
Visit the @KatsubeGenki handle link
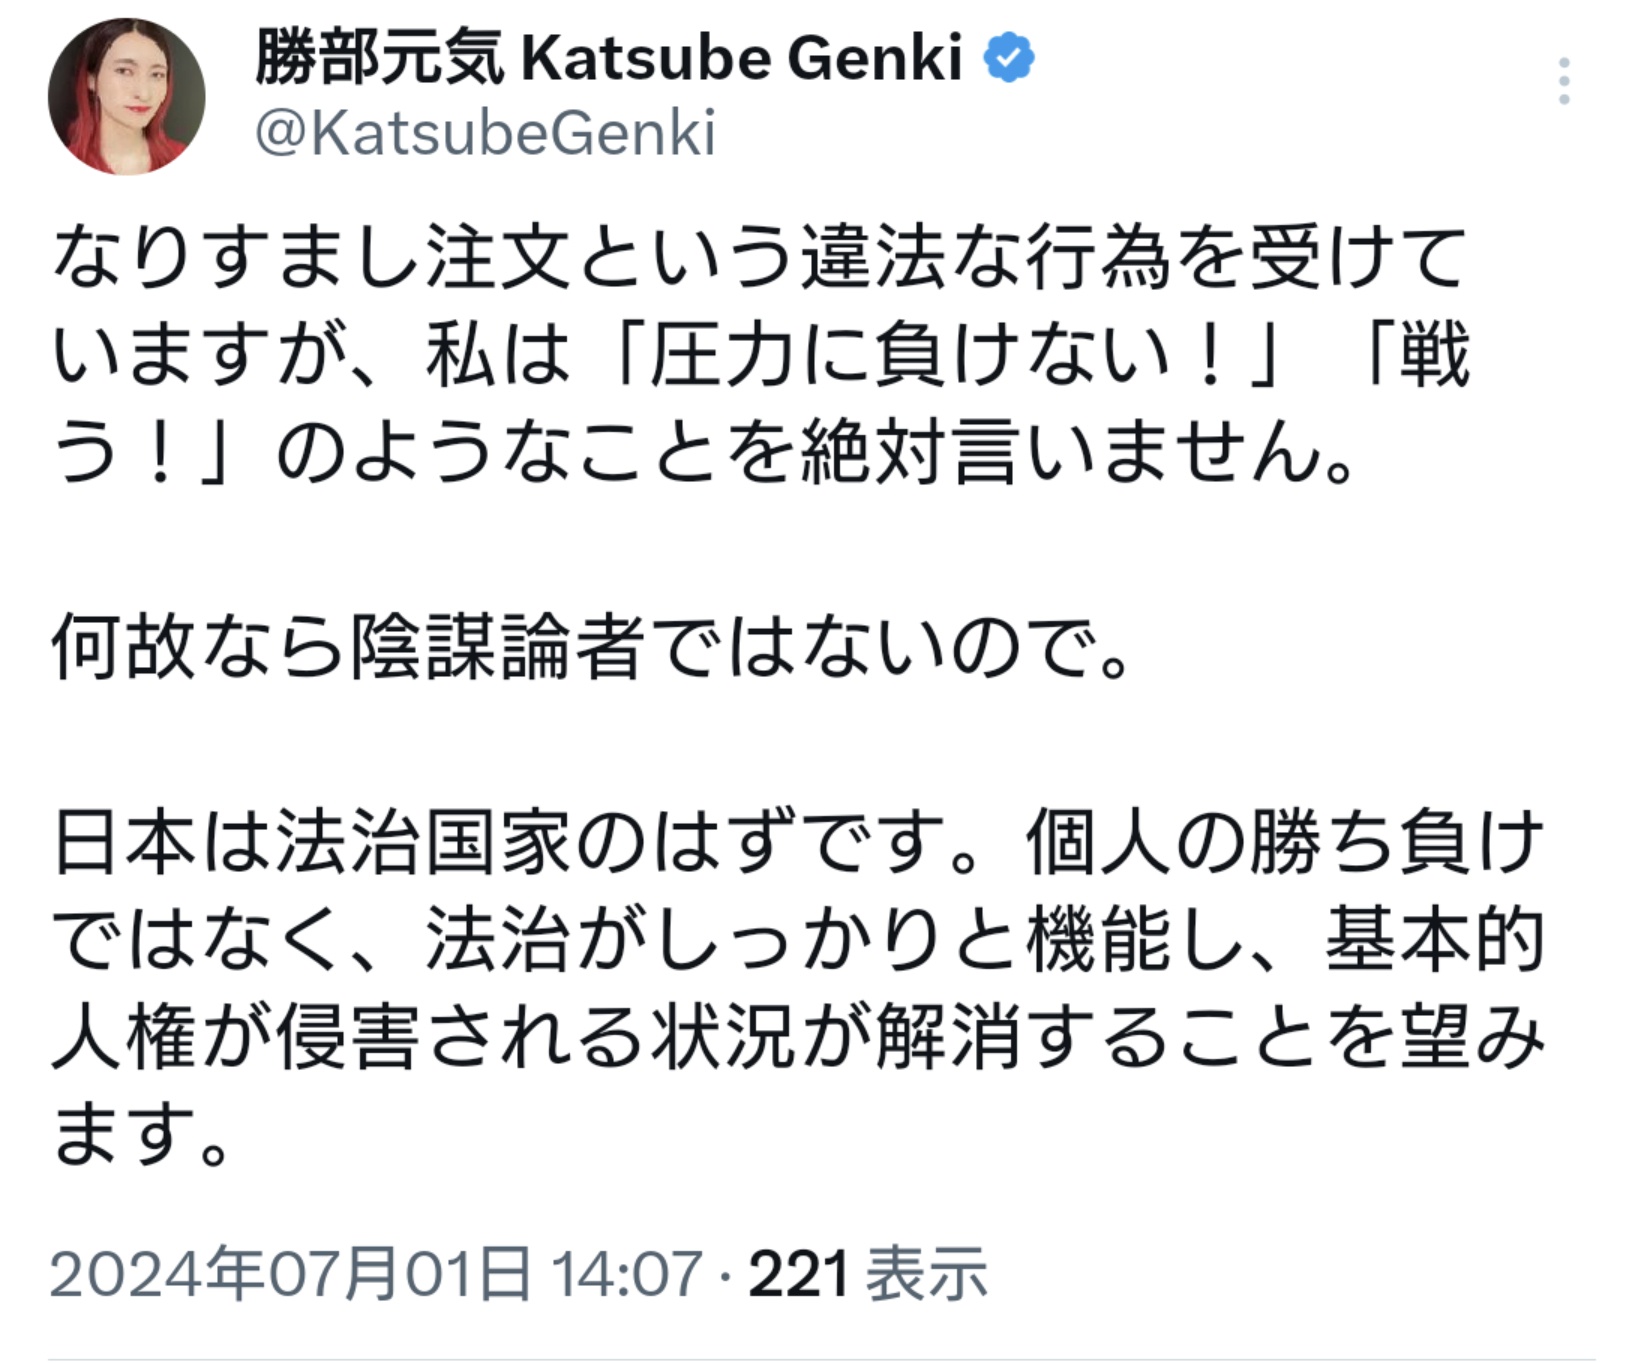click(485, 133)
